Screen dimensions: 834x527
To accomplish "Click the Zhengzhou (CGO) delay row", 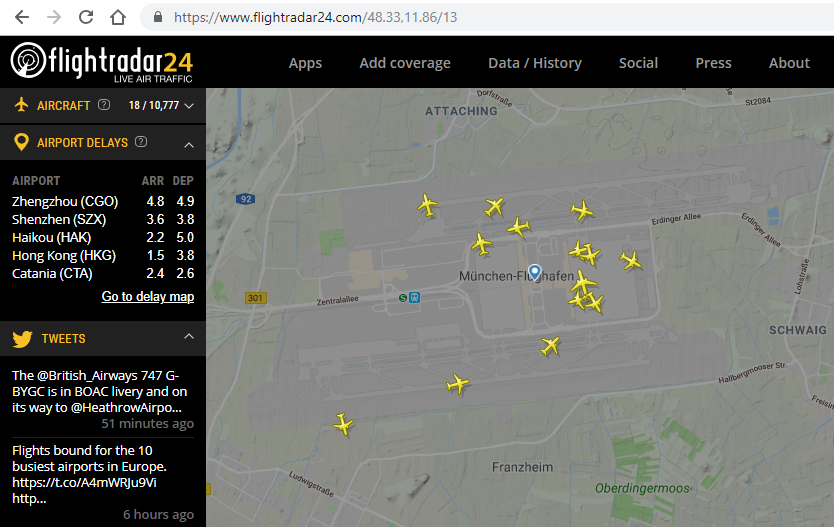I will 103,202.
